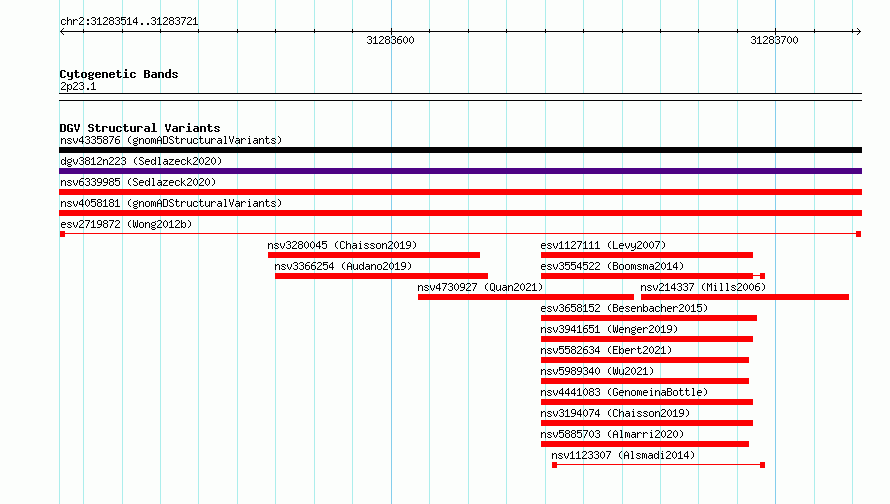Click the esv3554522 (Boomsma2014) label

pos(612,266)
